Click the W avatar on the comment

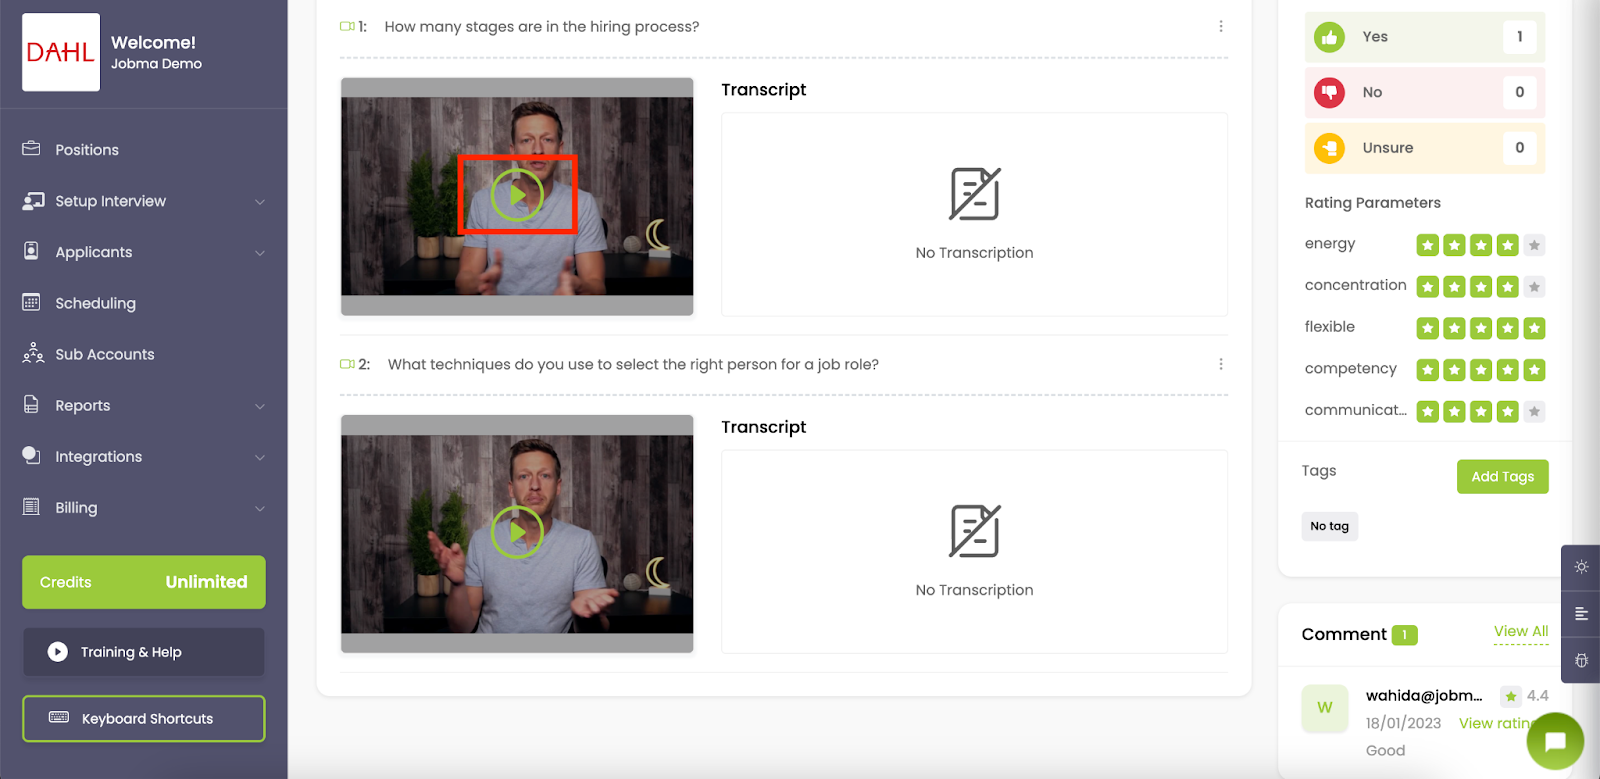point(1325,708)
